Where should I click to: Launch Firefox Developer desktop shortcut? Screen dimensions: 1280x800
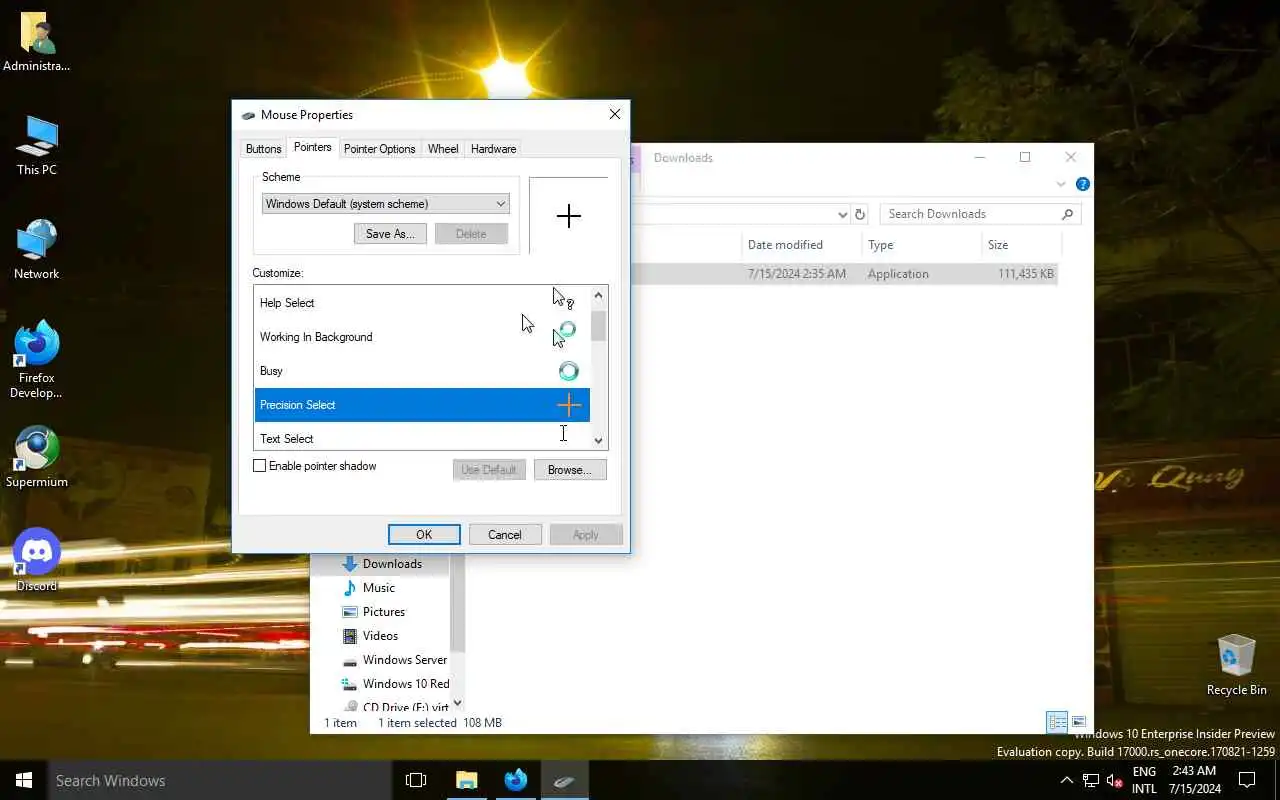(37, 360)
